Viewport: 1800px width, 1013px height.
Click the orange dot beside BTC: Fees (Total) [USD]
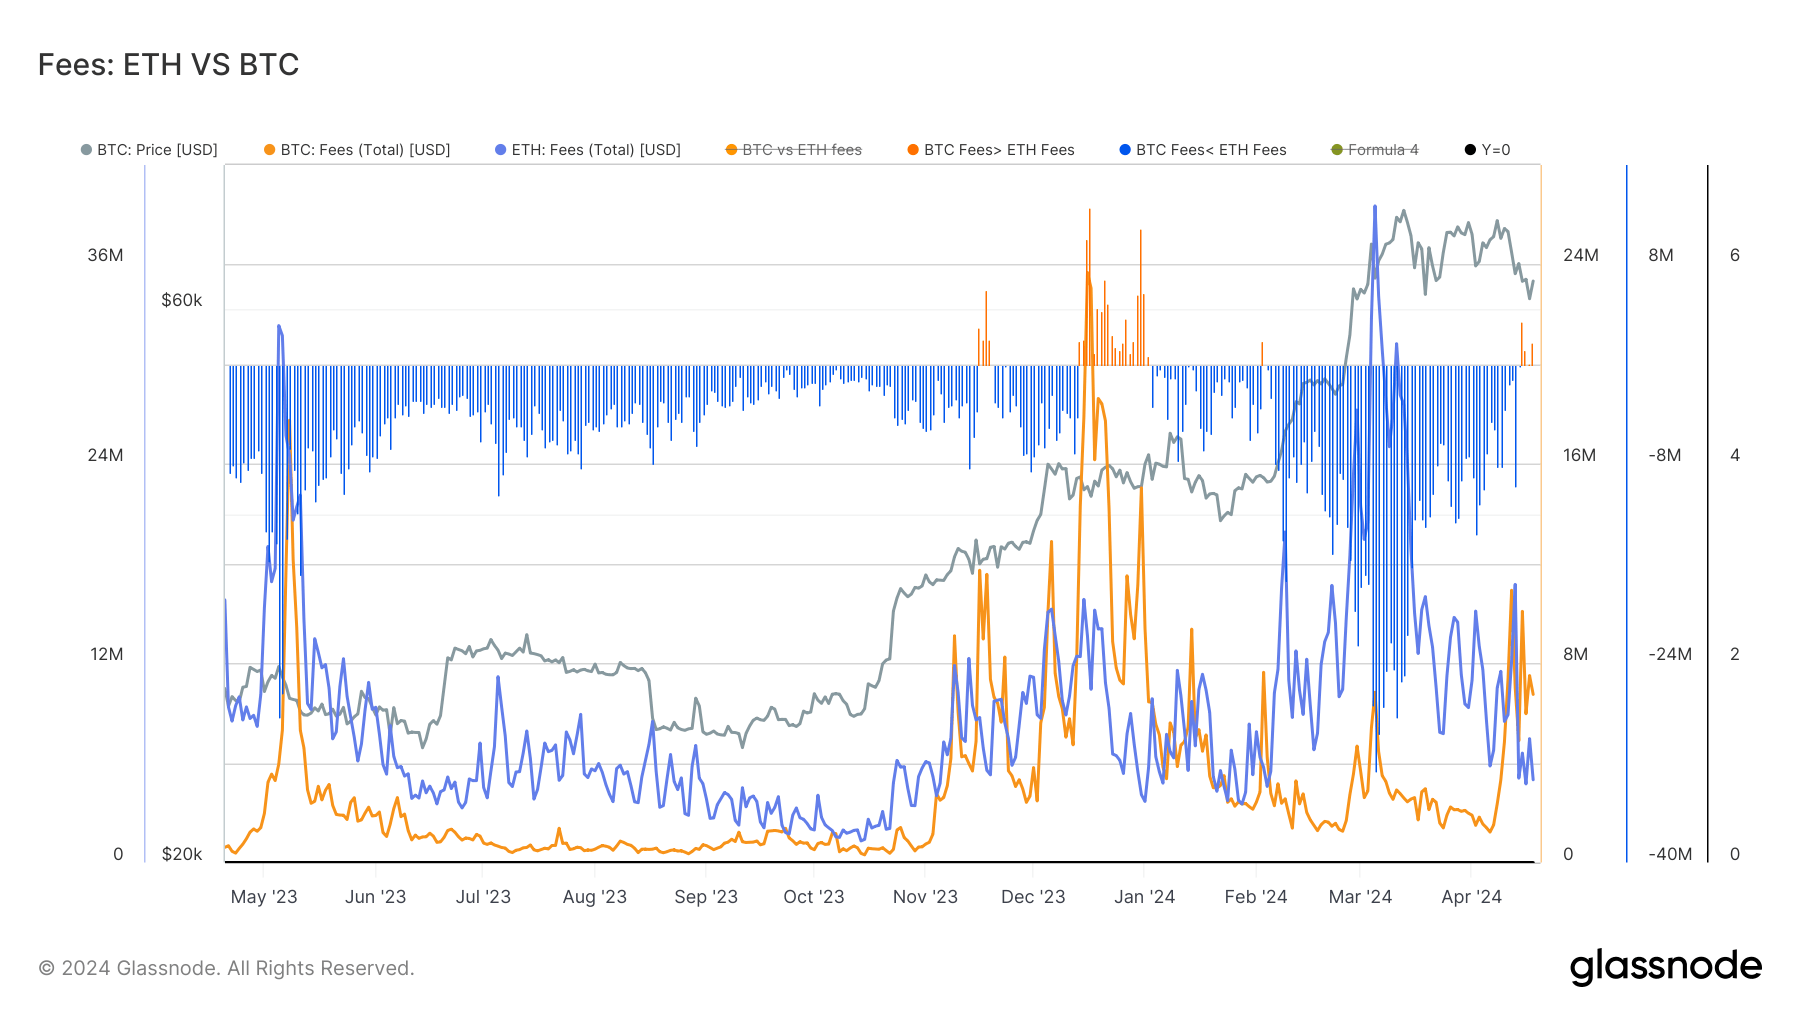[x=267, y=149]
